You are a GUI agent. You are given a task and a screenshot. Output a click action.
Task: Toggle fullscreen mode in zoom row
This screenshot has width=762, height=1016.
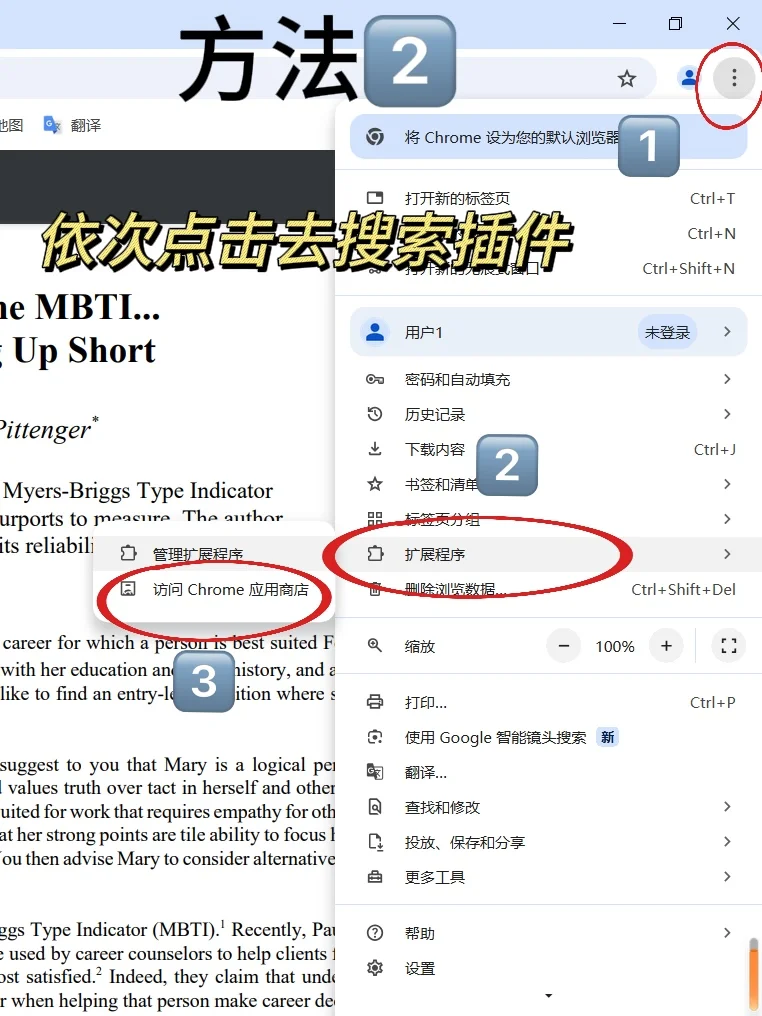pyautogui.click(x=729, y=645)
